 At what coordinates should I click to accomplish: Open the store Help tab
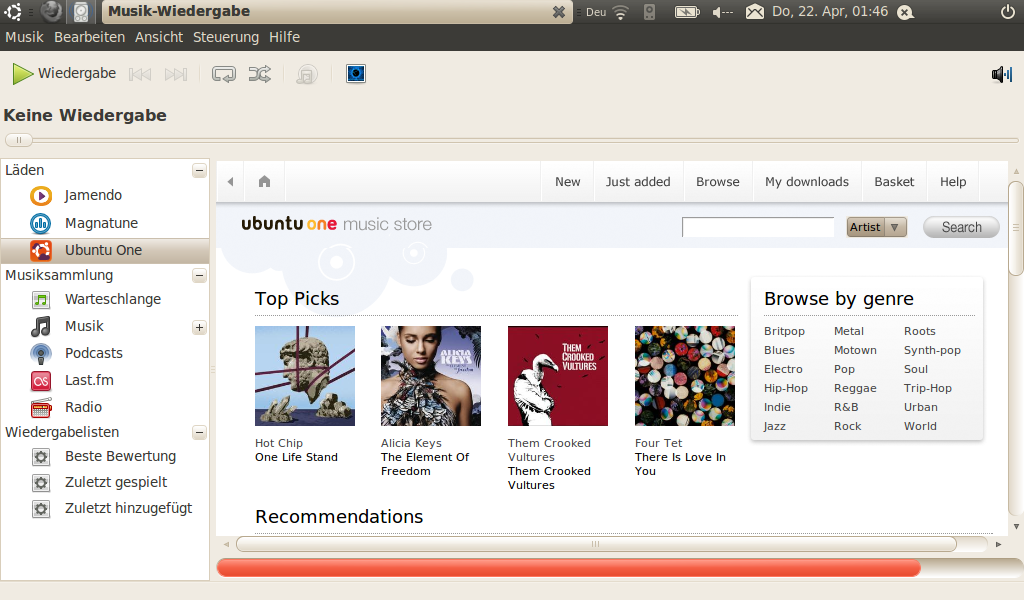953,182
